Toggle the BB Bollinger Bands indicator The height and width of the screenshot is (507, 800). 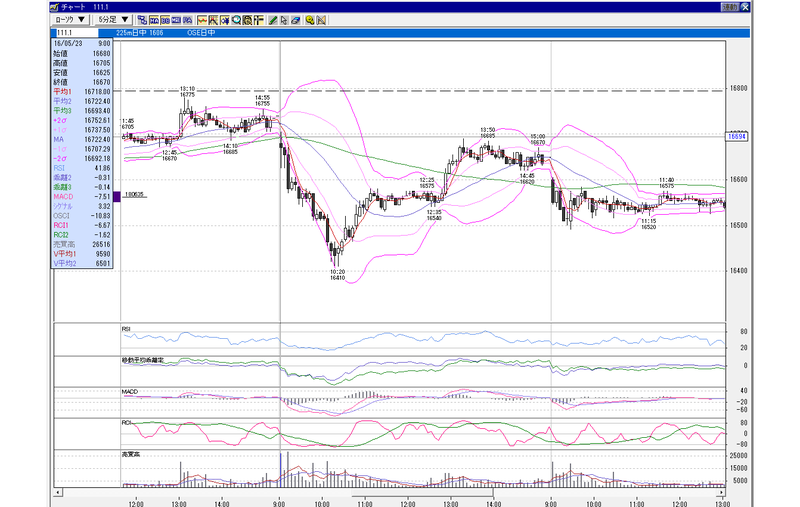165,20
